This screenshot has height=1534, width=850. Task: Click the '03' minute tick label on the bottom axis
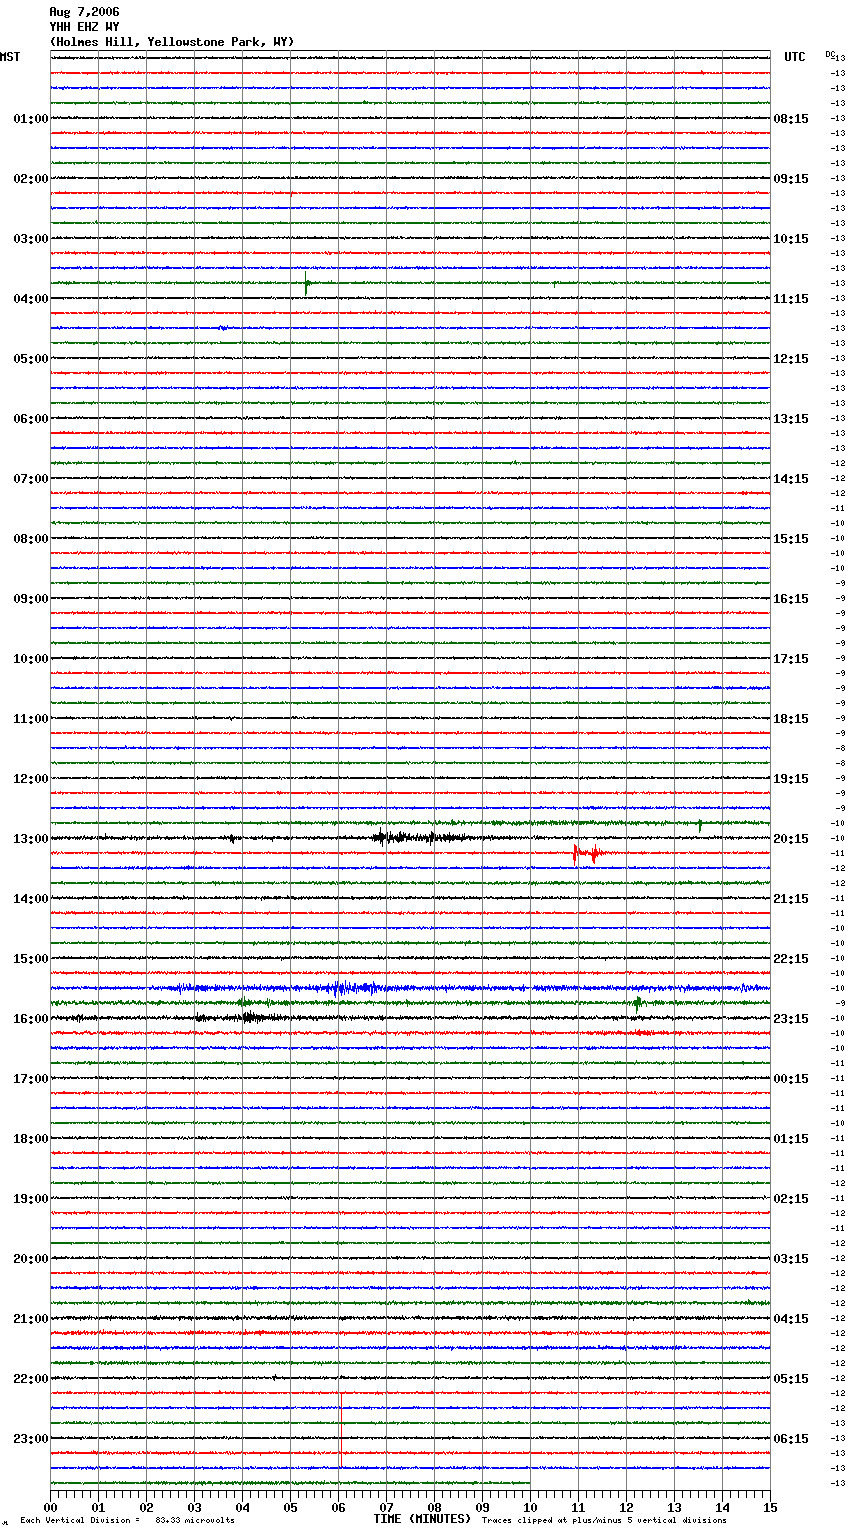(x=194, y=1507)
